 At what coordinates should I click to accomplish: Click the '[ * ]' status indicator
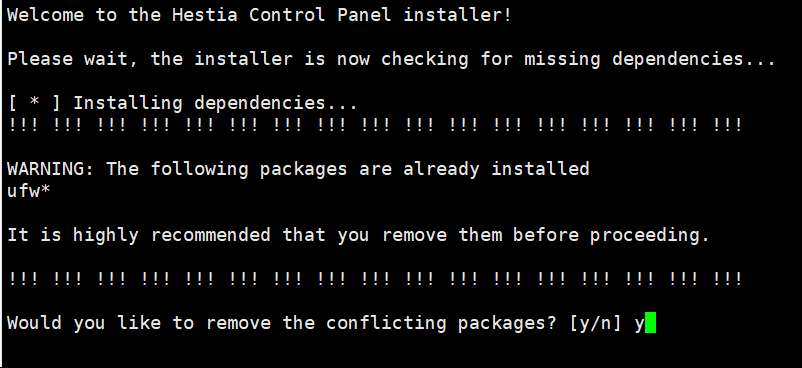coord(34,103)
